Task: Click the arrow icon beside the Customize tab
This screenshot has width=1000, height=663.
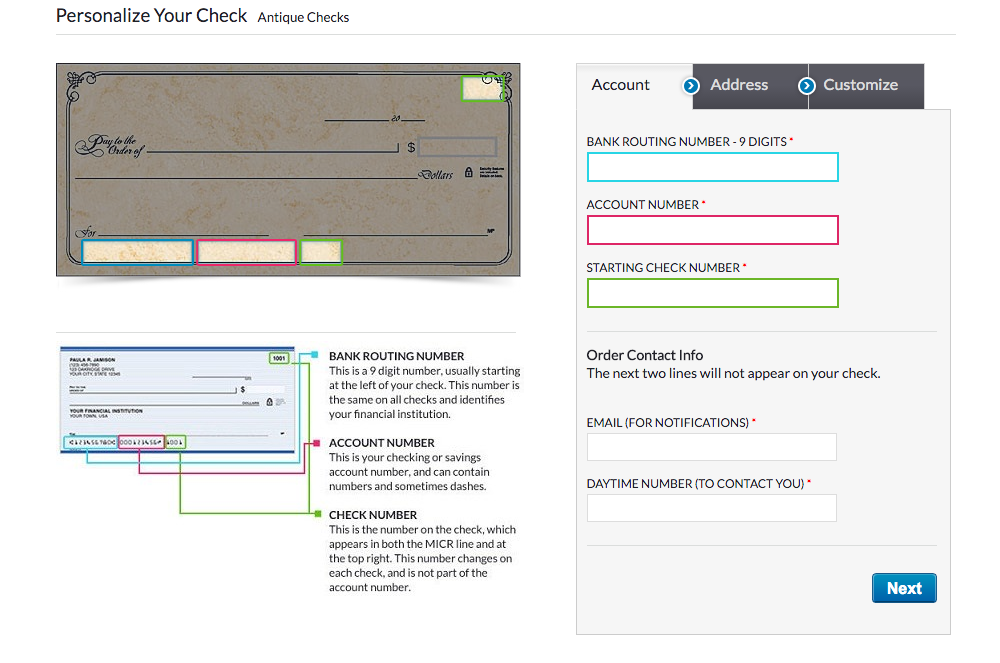Action: 807,86
